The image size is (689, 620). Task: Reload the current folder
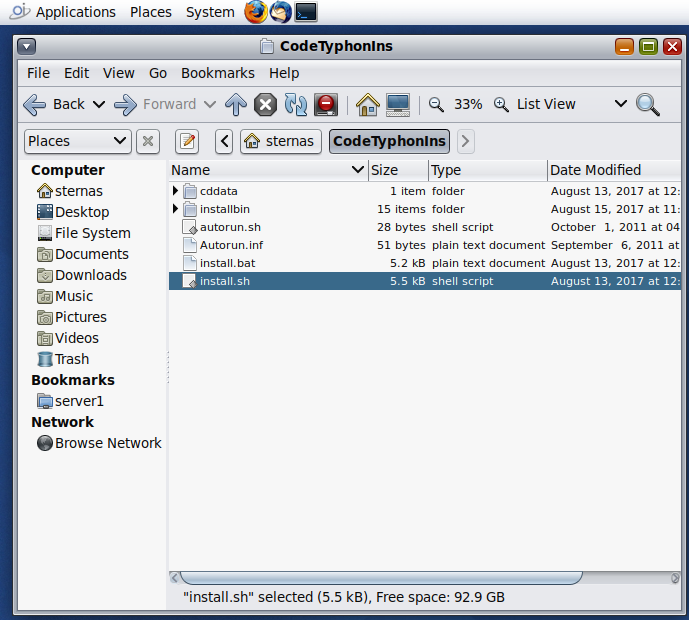click(x=296, y=105)
